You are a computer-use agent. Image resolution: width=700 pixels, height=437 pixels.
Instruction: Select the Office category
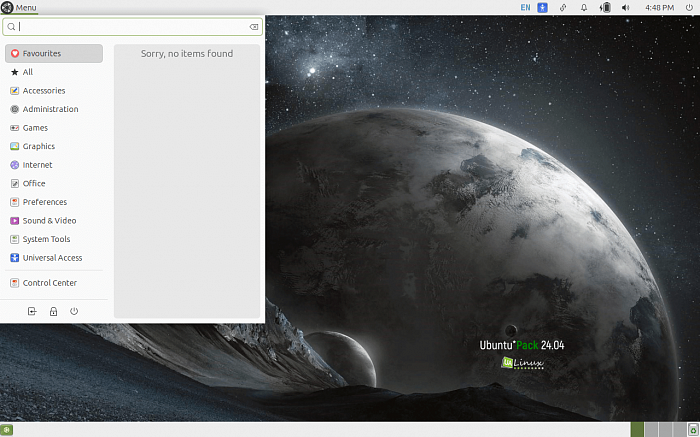54,183
